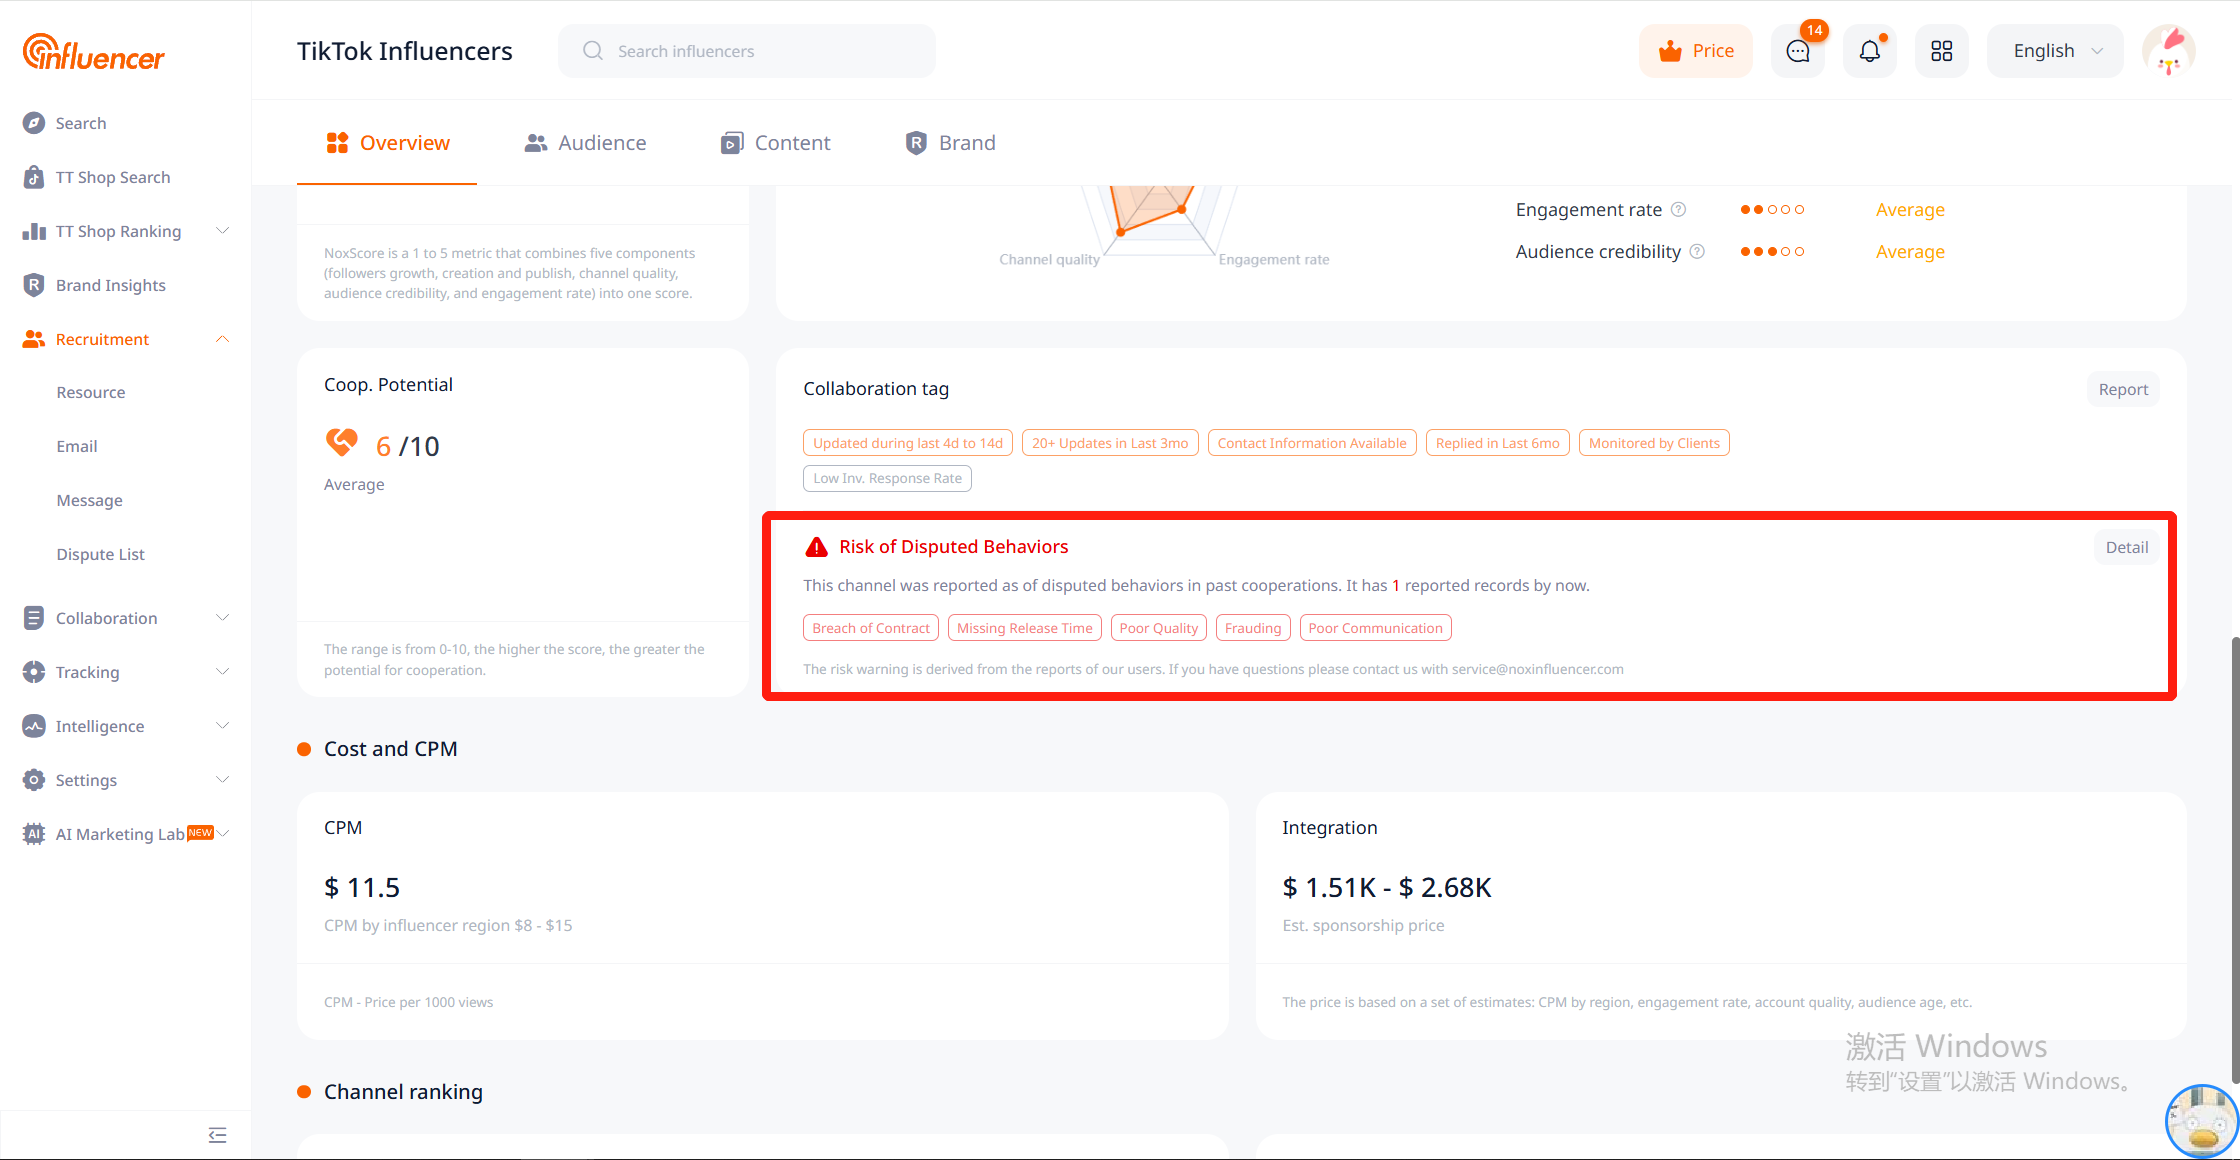Open the English language dropdown
The width and height of the screenshot is (2240, 1160).
2055,51
